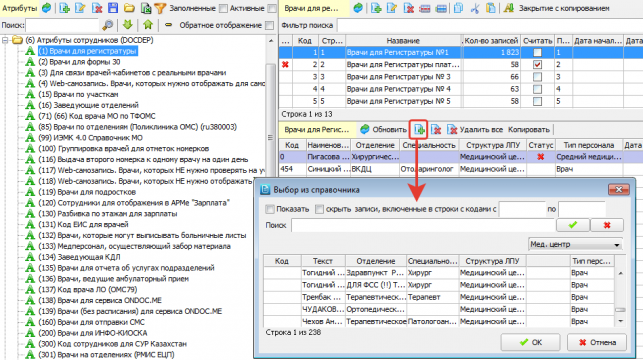Check Считать for Врачи для Регистратуры №1
Image resolution: width=643 pixels, height=360 pixels.
(537, 52)
